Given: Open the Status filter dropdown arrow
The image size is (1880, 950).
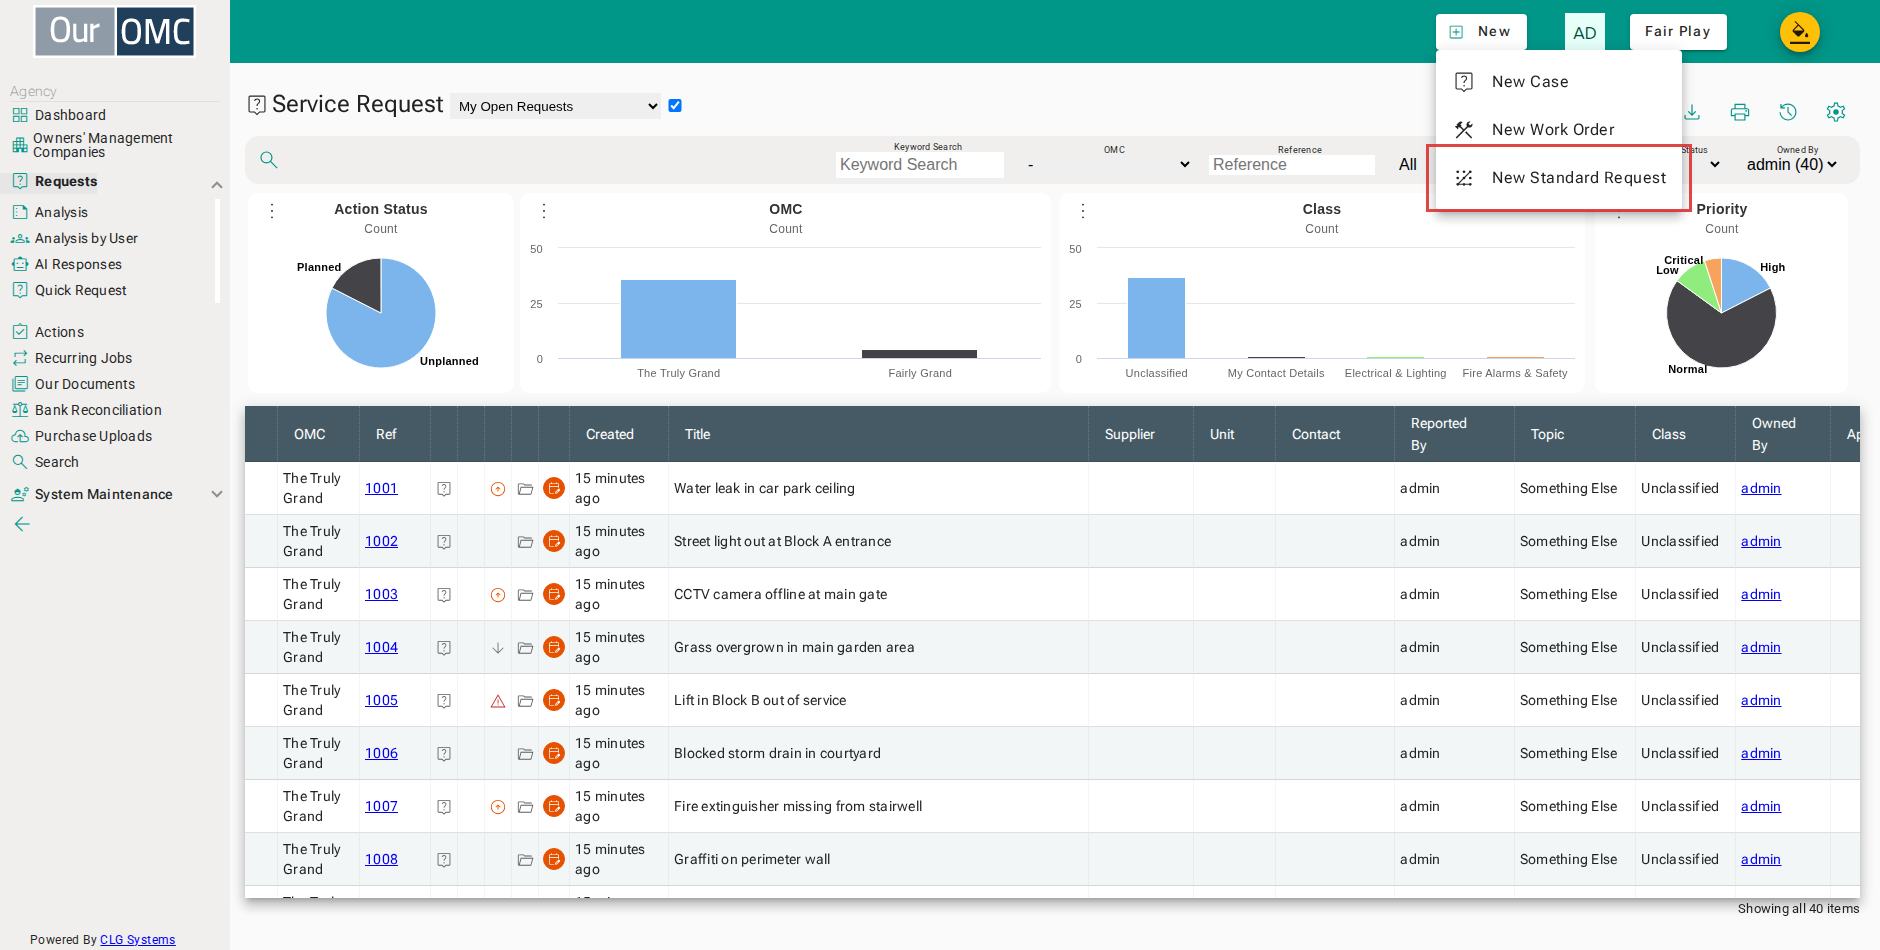Looking at the screenshot, I should tap(1715, 165).
